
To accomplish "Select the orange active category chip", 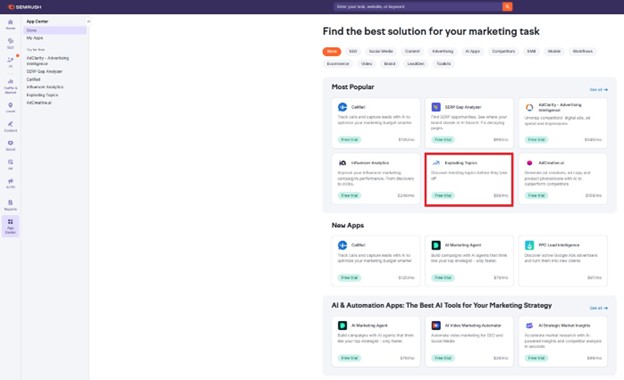I will click(332, 51).
